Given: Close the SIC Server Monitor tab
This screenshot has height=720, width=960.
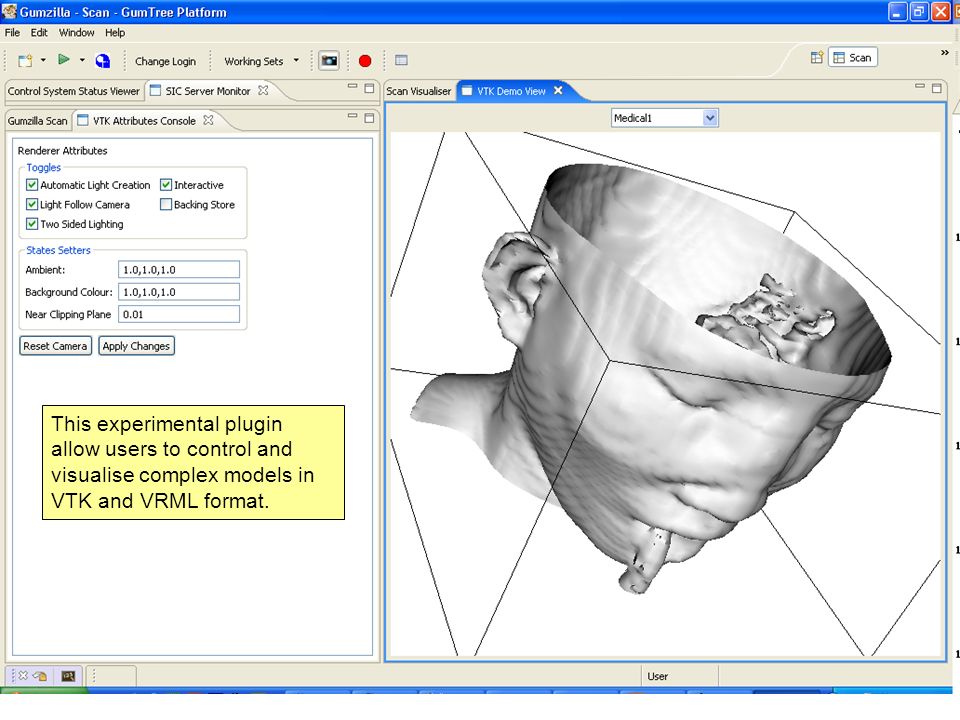Looking at the screenshot, I should (263, 90).
